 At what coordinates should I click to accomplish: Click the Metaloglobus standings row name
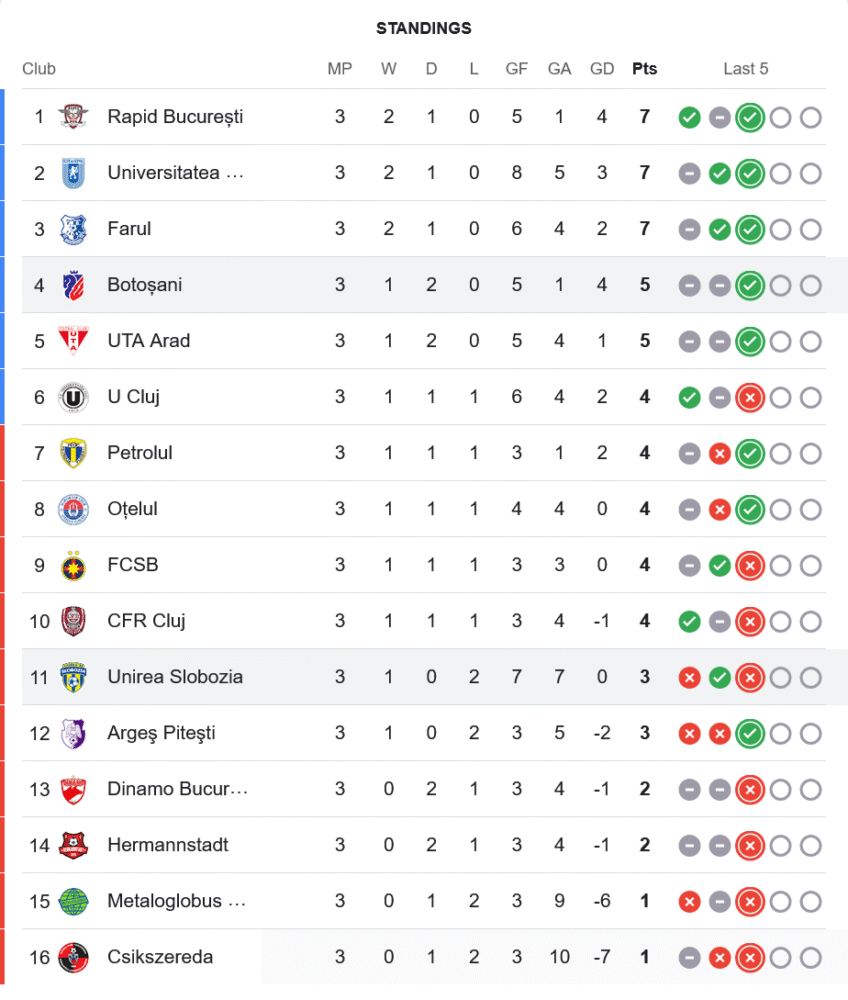(176, 901)
